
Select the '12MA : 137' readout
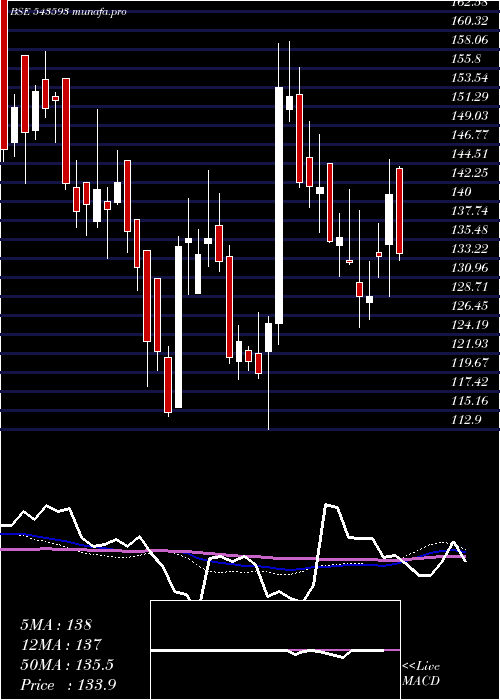[61, 645]
